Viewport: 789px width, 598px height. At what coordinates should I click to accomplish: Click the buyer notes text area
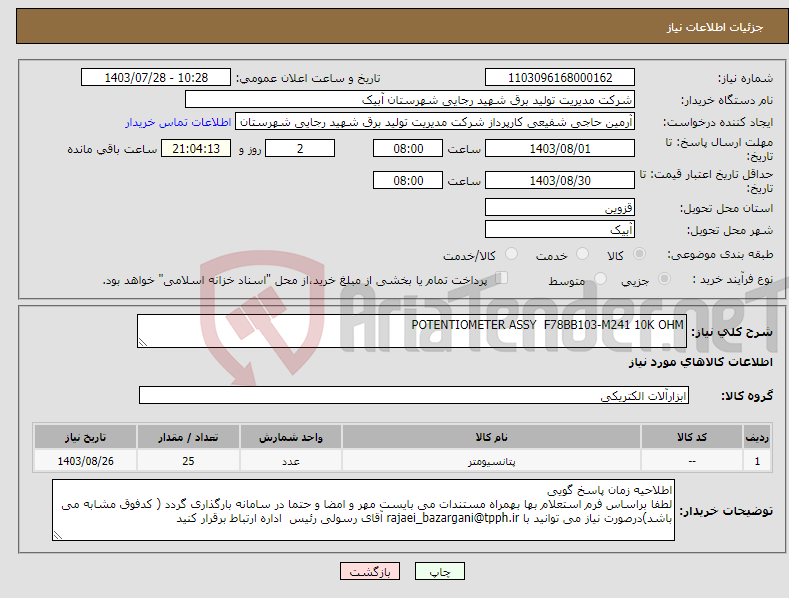[x=363, y=510]
